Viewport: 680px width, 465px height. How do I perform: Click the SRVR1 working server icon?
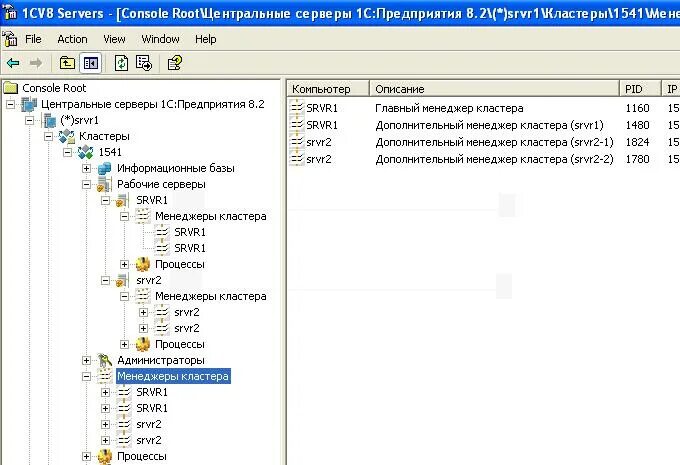[x=122, y=200]
